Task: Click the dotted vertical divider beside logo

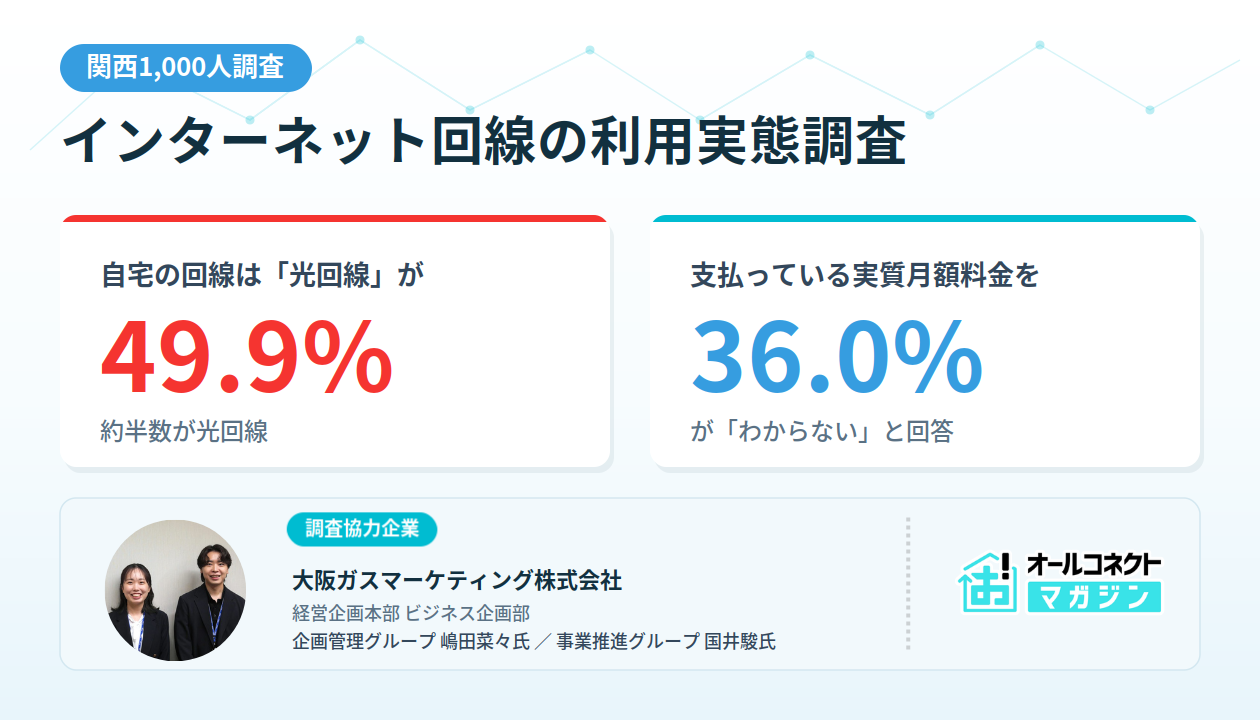Action: pyautogui.click(x=908, y=584)
